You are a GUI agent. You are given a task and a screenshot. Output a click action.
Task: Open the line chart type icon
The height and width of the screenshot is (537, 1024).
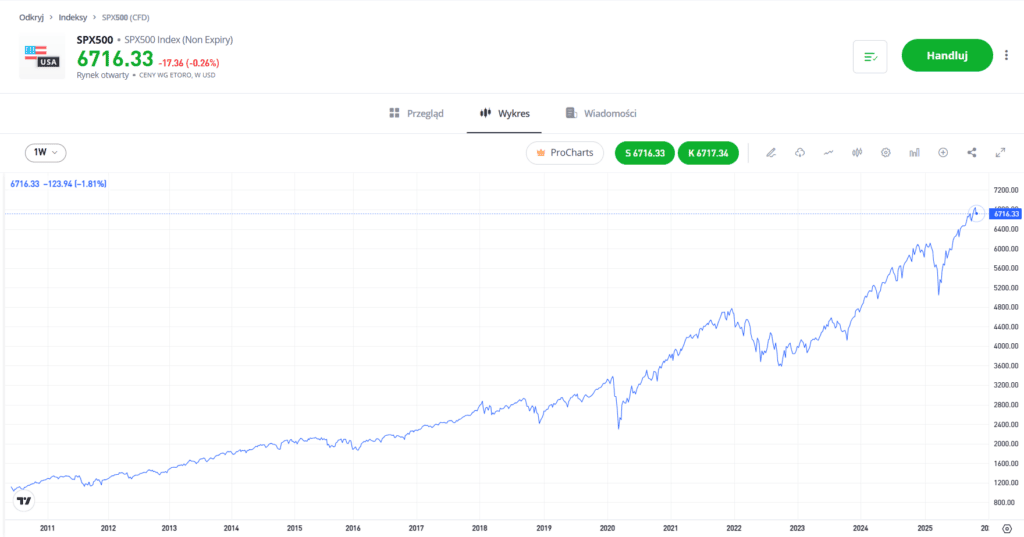pos(828,153)
